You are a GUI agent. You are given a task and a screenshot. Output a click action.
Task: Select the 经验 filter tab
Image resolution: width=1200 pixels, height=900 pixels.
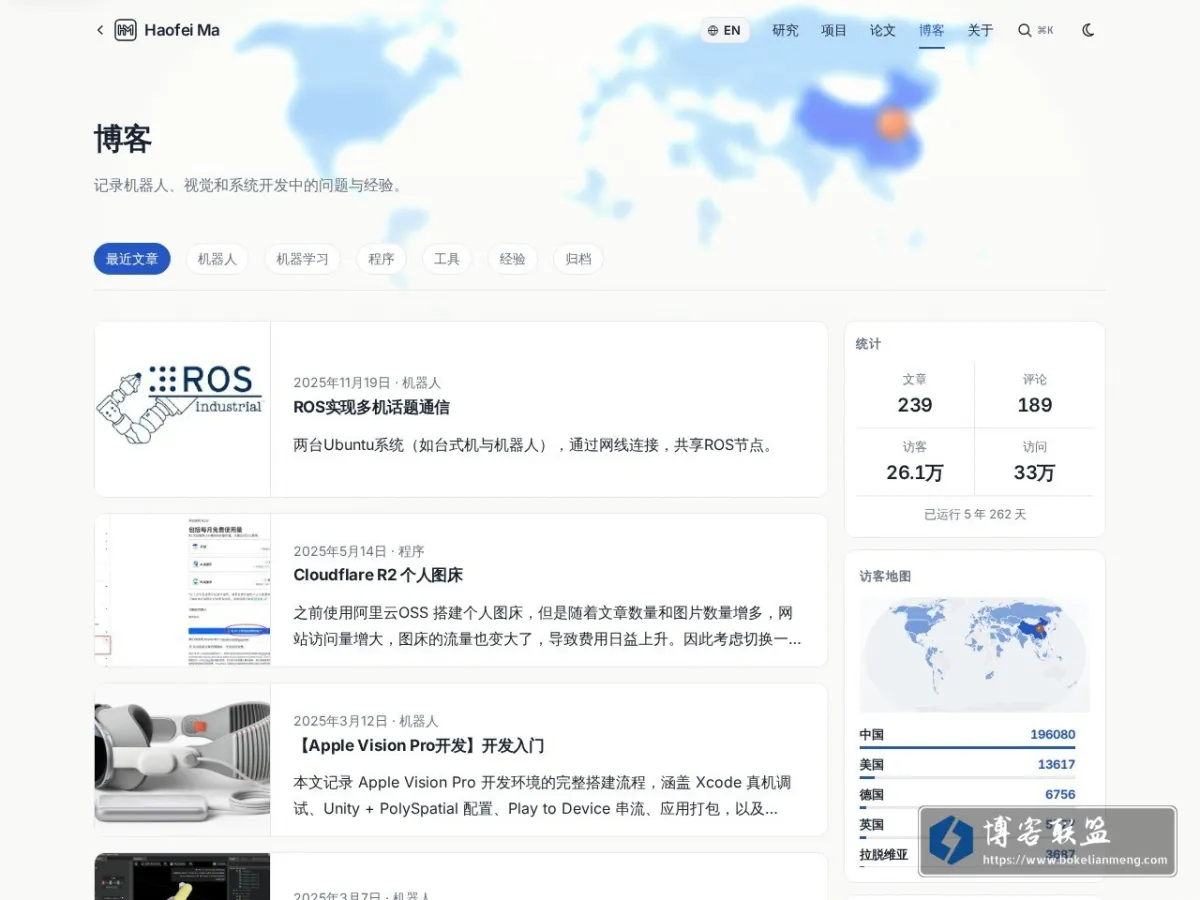[512, 259]
